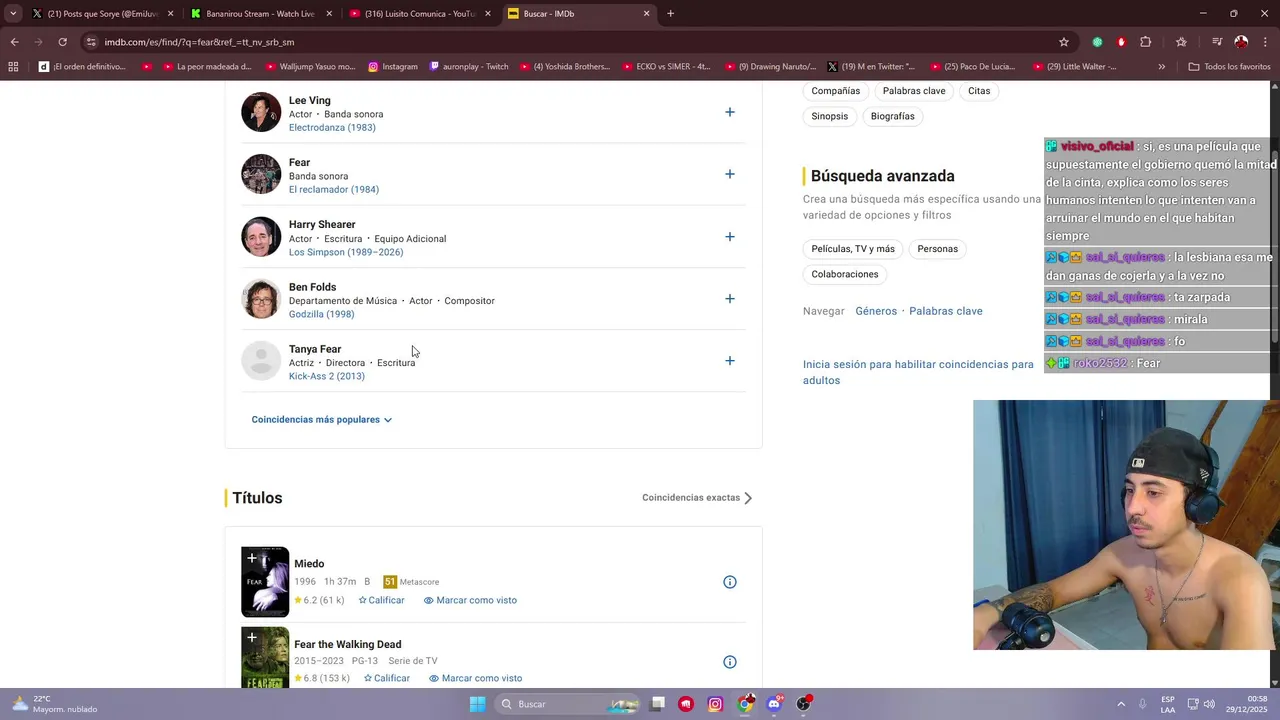Switch to the Posts que Sorye X tab

[x=102, y=14]
